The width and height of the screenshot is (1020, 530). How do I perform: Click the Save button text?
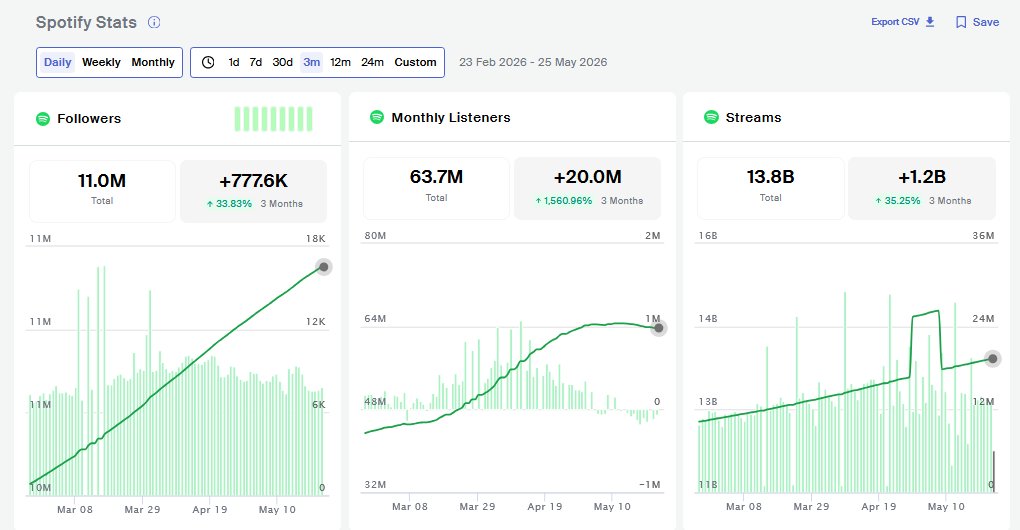[986, 22]
